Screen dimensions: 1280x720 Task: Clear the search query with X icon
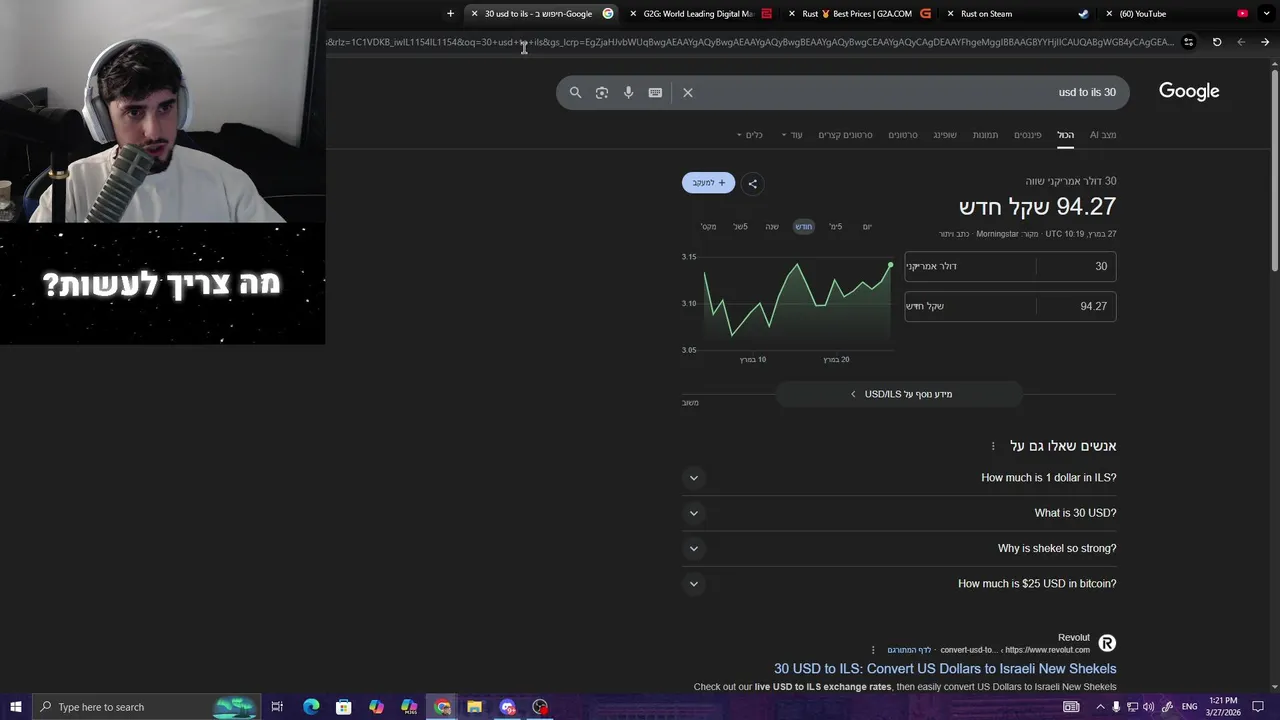[x=688, y=92]
